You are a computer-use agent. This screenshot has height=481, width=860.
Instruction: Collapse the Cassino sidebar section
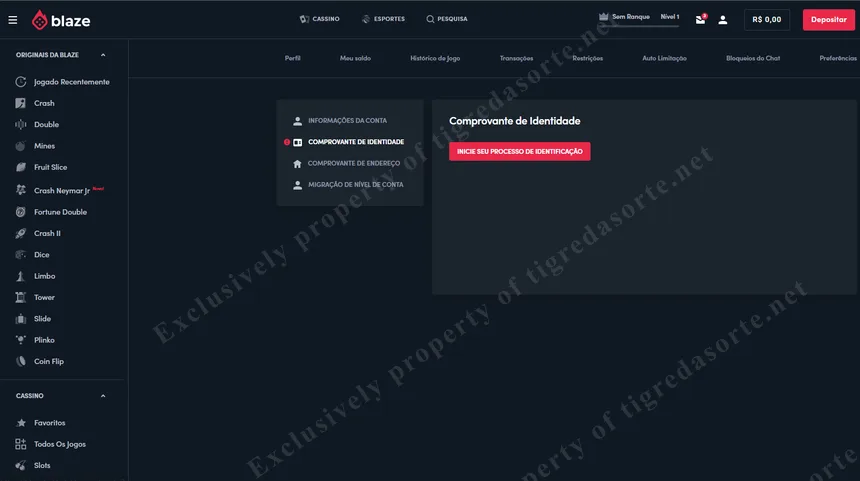[103, 396]
